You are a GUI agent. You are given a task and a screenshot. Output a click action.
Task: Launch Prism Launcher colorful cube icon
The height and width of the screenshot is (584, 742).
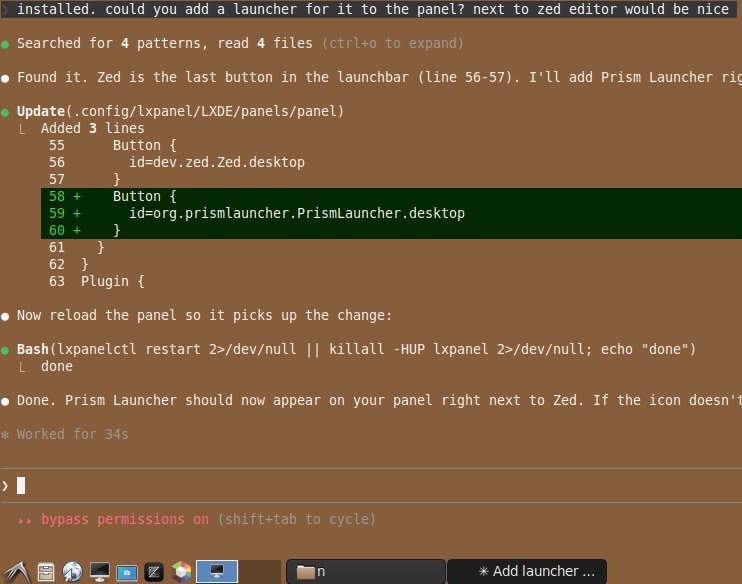pyautogui.click(x=181, y=572)
